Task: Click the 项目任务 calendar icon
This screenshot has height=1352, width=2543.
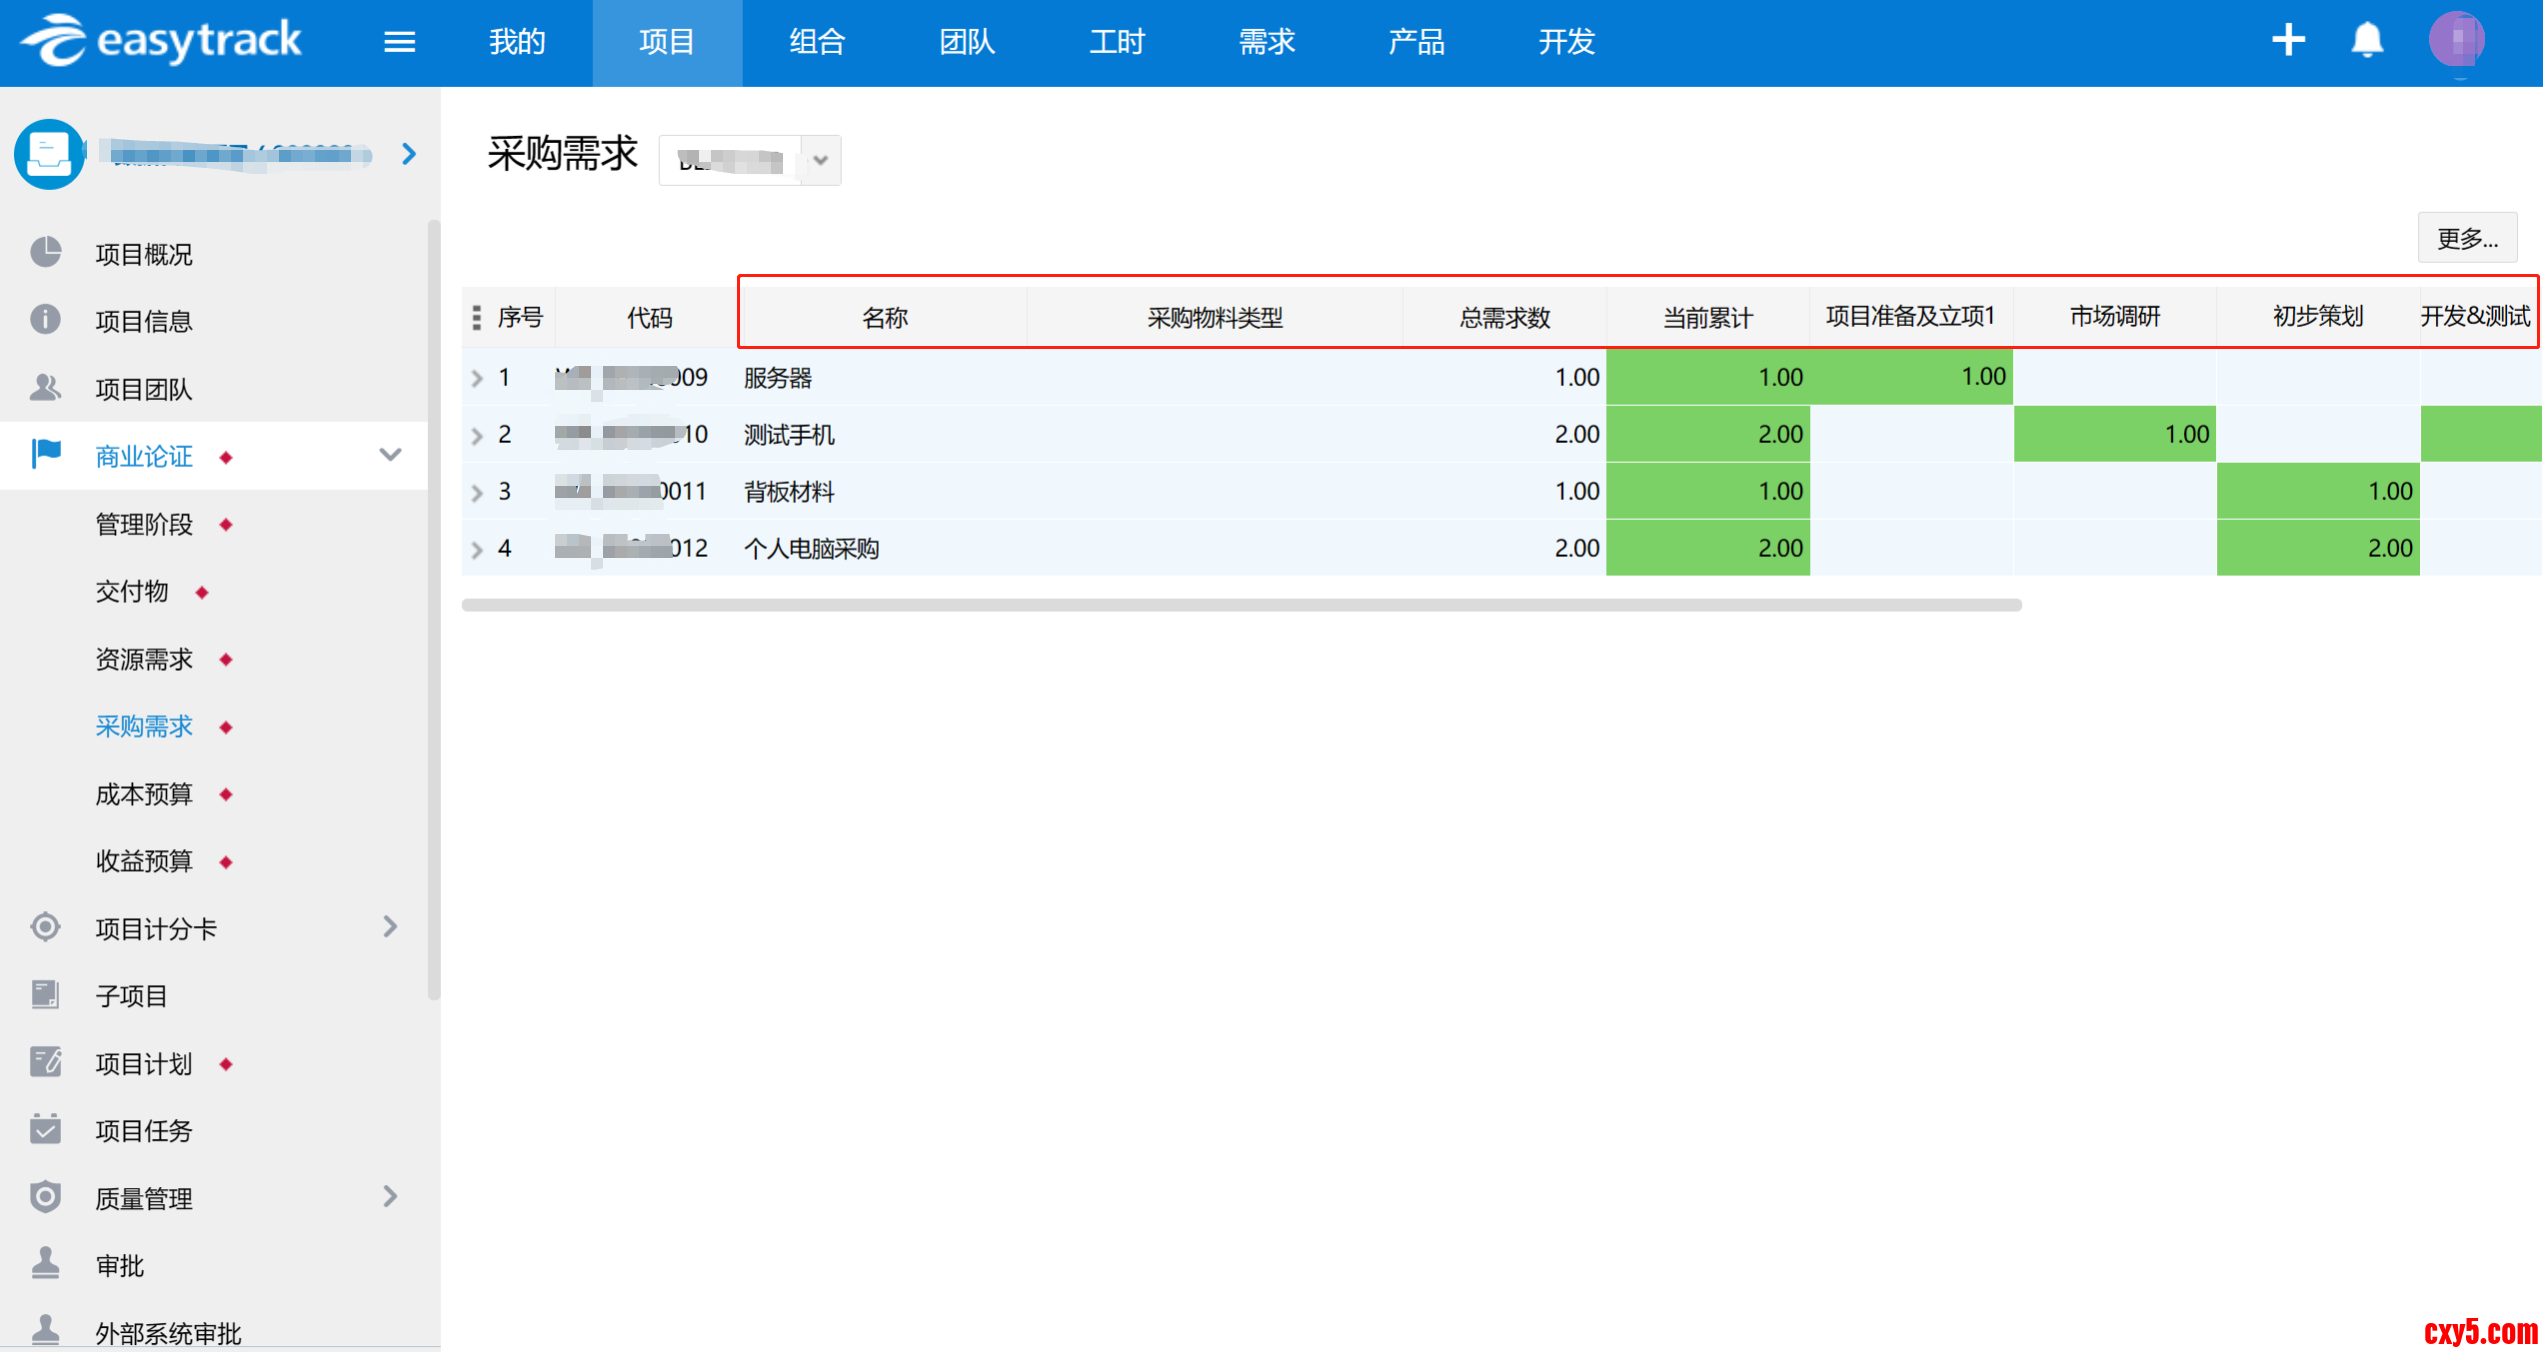Action: [46, 1130]
